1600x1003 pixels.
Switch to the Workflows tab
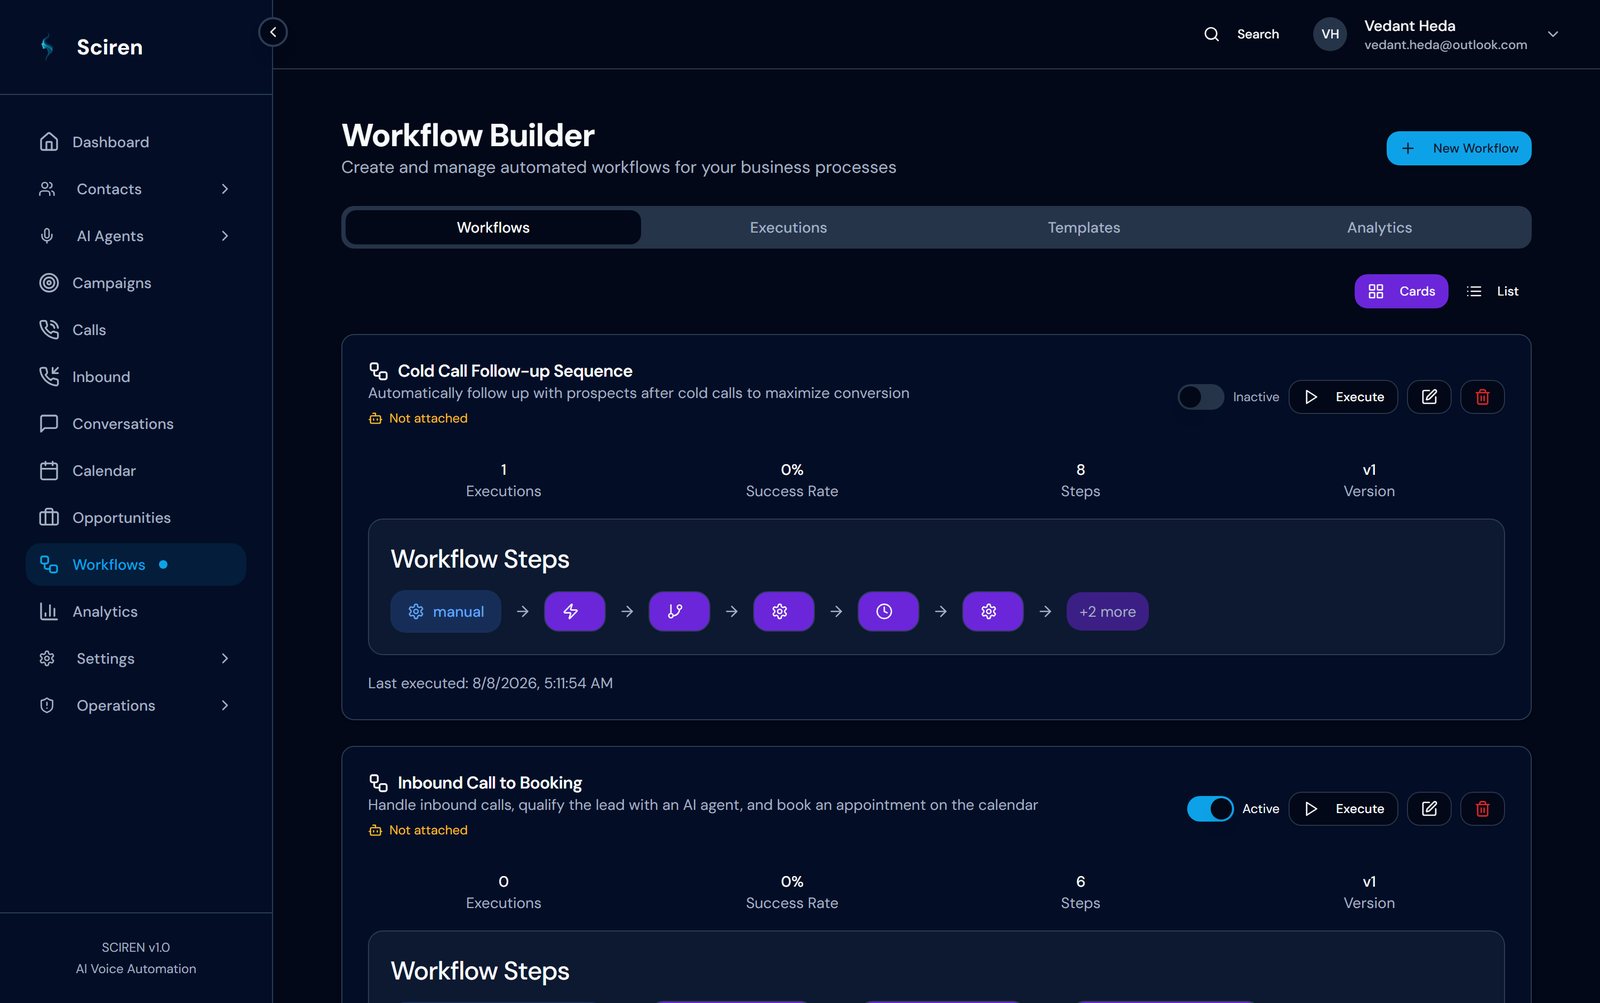493,228
